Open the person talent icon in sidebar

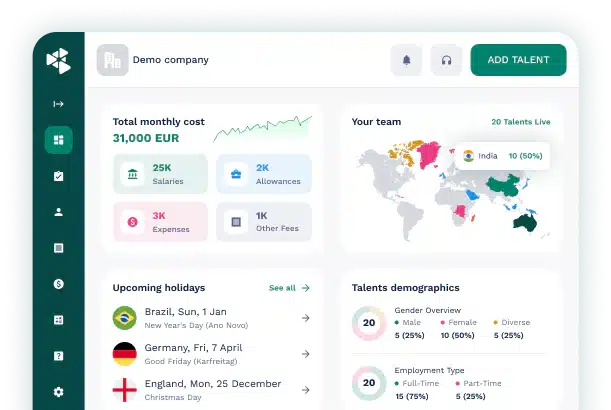coord(58,212)
